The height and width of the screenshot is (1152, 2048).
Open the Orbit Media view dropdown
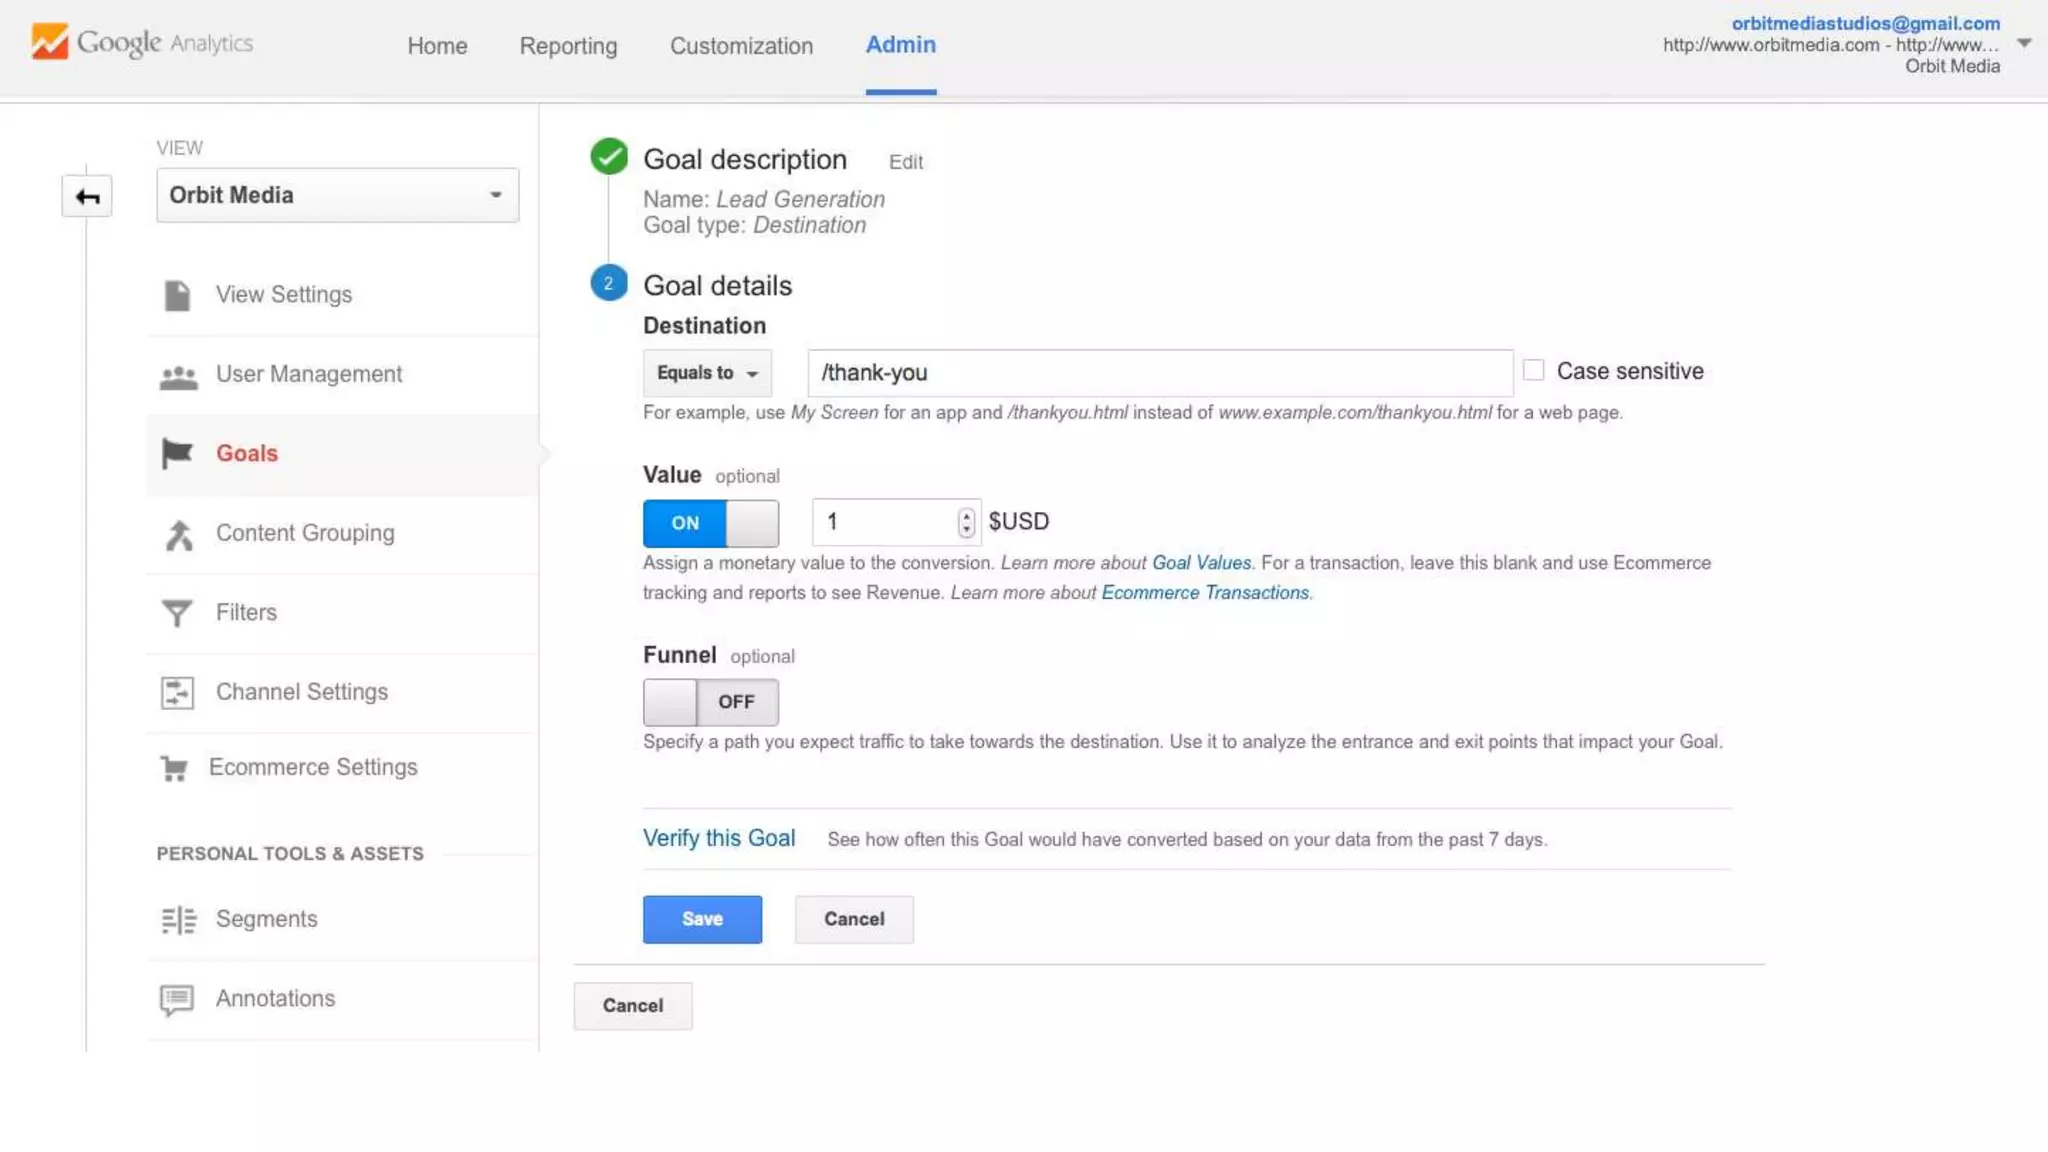click(337, 195)
